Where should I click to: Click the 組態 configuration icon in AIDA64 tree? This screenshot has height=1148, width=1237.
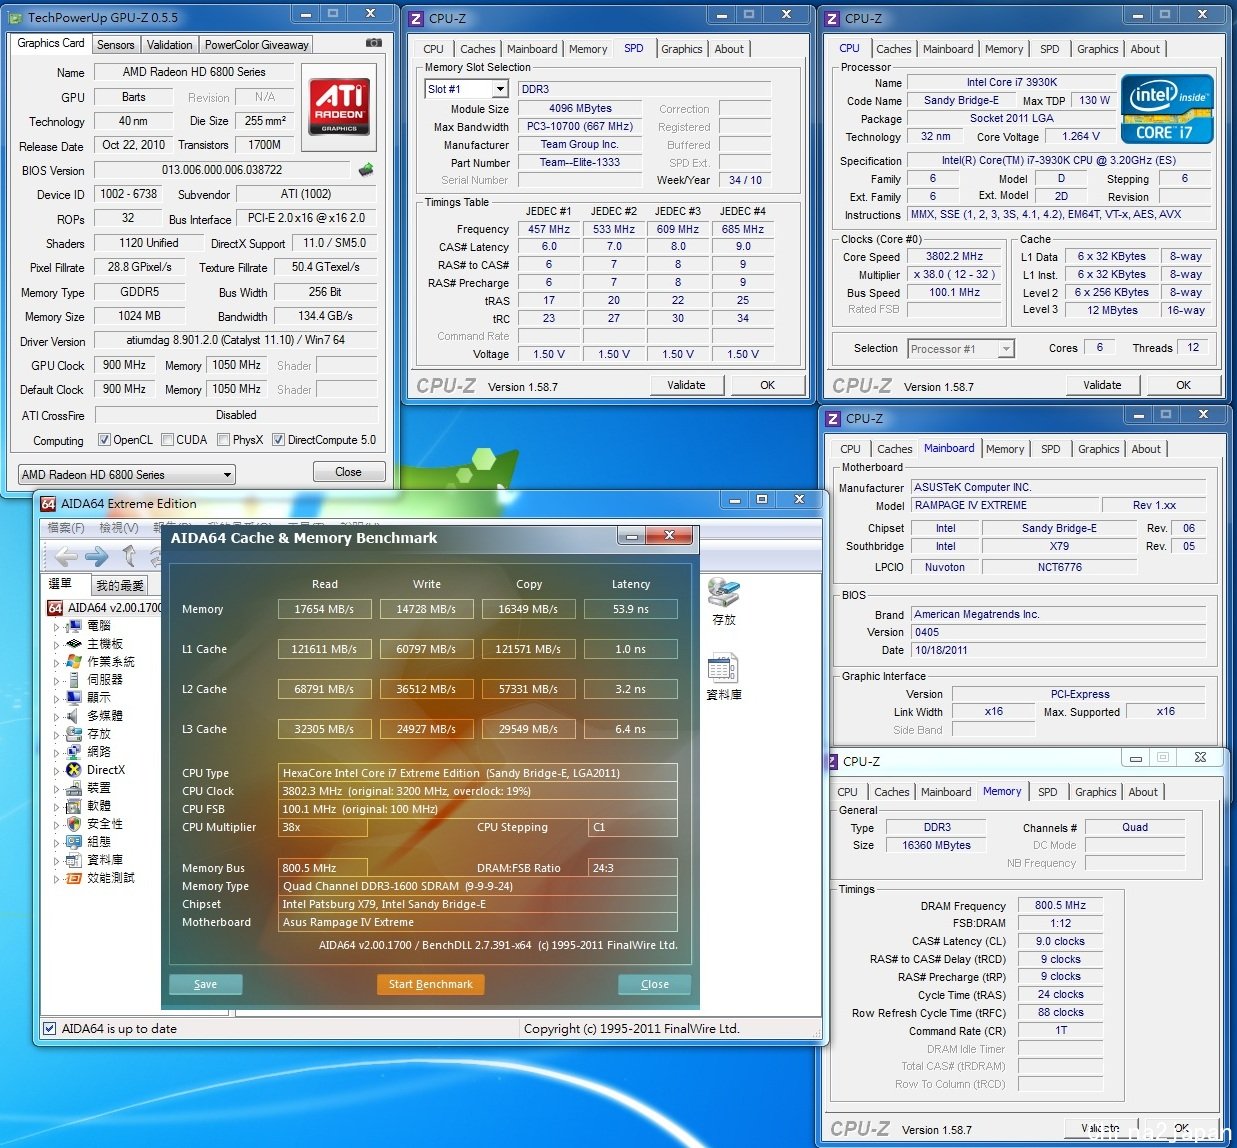[x=73, y=842]
